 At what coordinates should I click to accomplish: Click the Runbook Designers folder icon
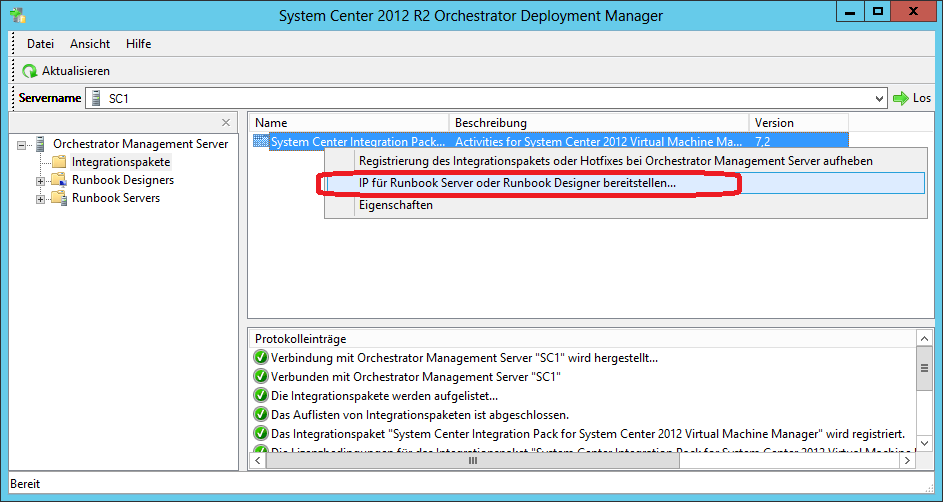(59, 180)
